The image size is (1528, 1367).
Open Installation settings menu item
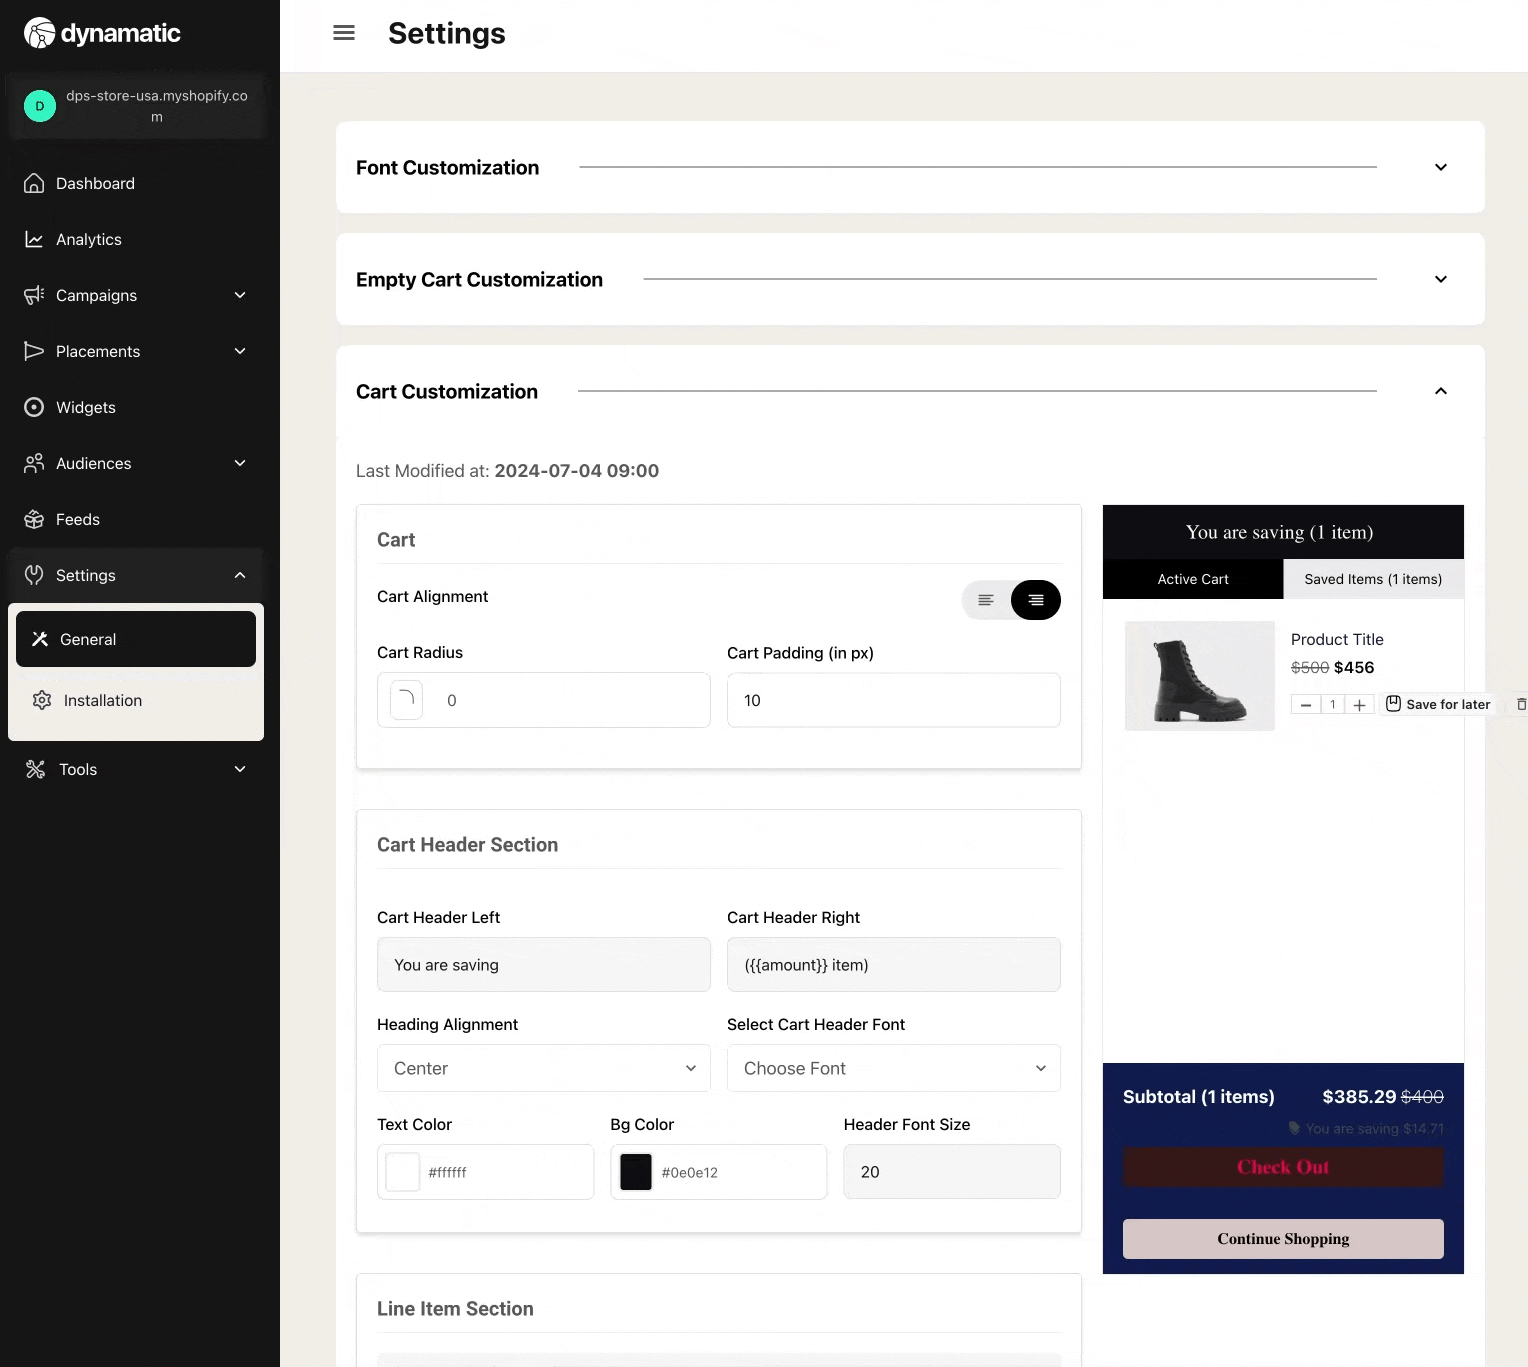coord(102,700)
